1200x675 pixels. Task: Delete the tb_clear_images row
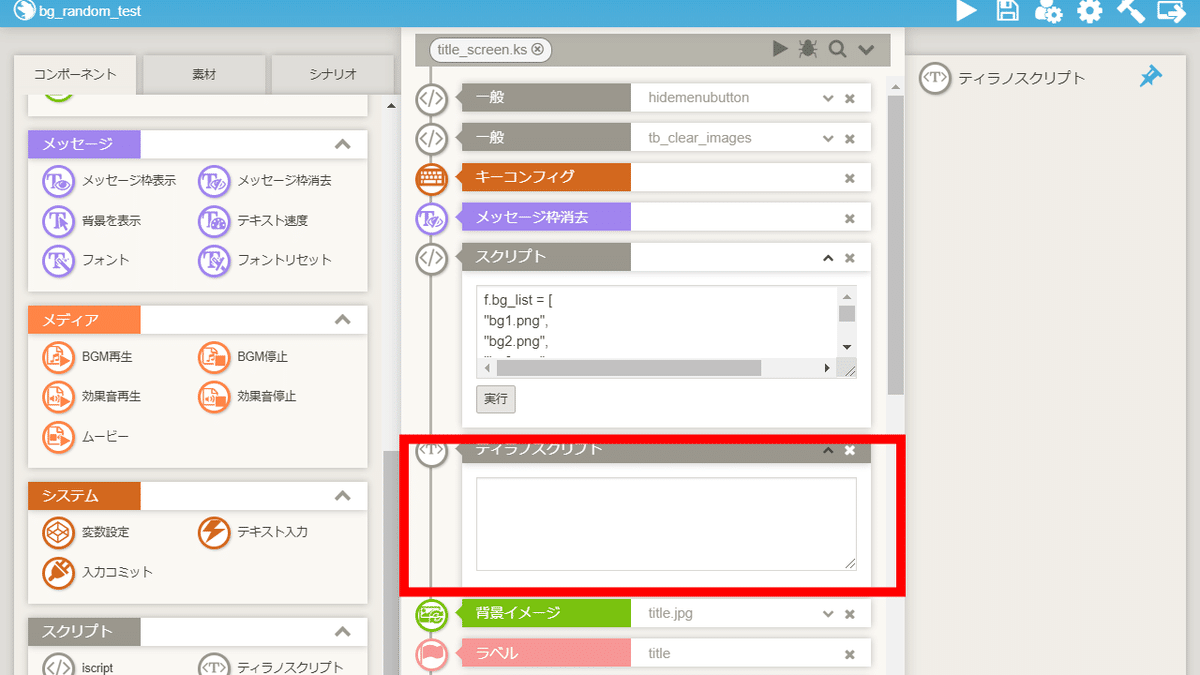click(850, 138)
